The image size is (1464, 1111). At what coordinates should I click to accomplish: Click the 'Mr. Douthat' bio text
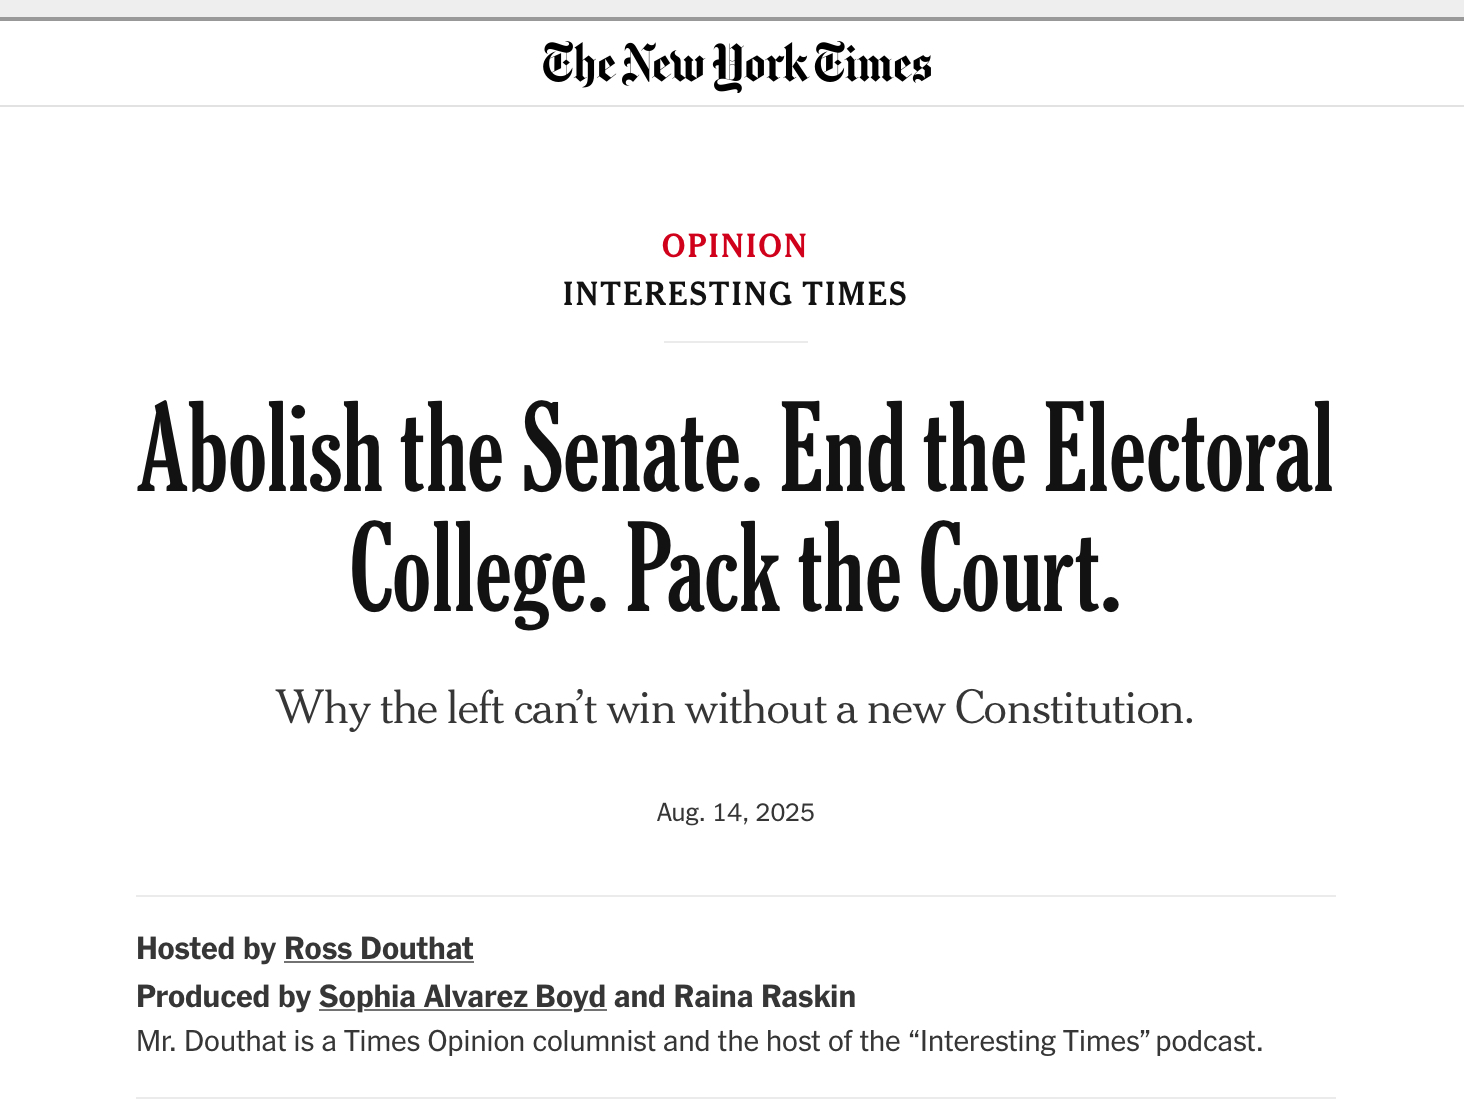700,1041
